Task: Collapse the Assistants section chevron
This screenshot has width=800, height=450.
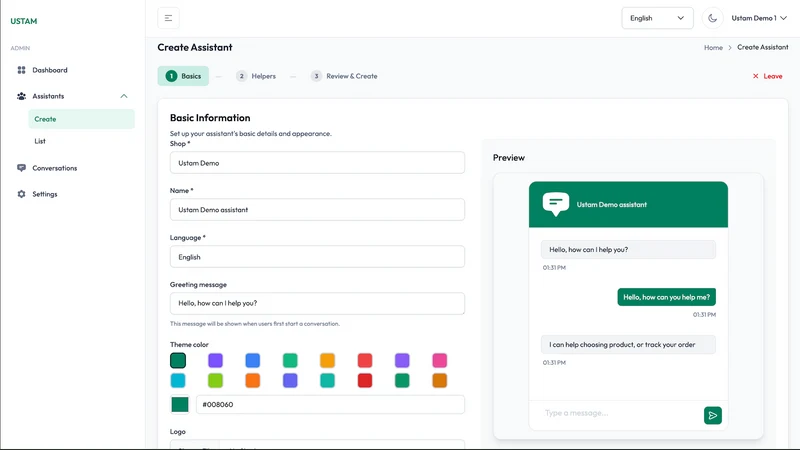Action: 123,96
